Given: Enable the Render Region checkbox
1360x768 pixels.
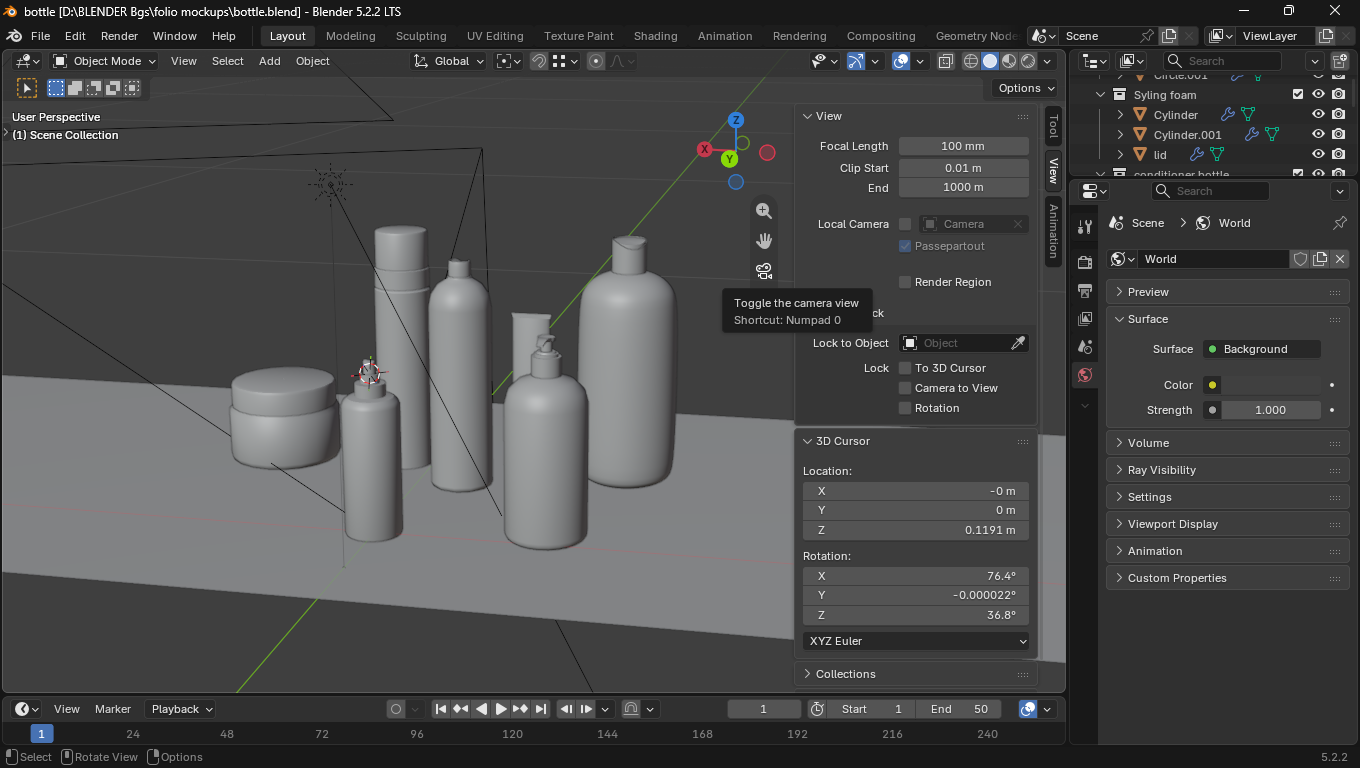Looking at the screenshot, I should 905,282.
